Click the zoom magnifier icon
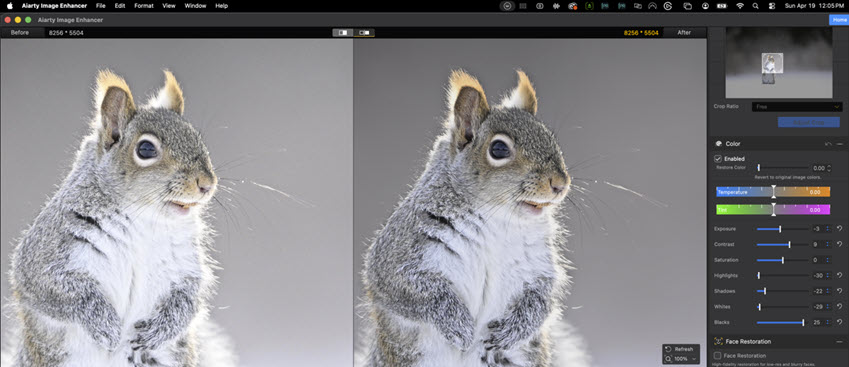Image resolution: width=849 pixels, height=367 pixels. click(669, 359)
